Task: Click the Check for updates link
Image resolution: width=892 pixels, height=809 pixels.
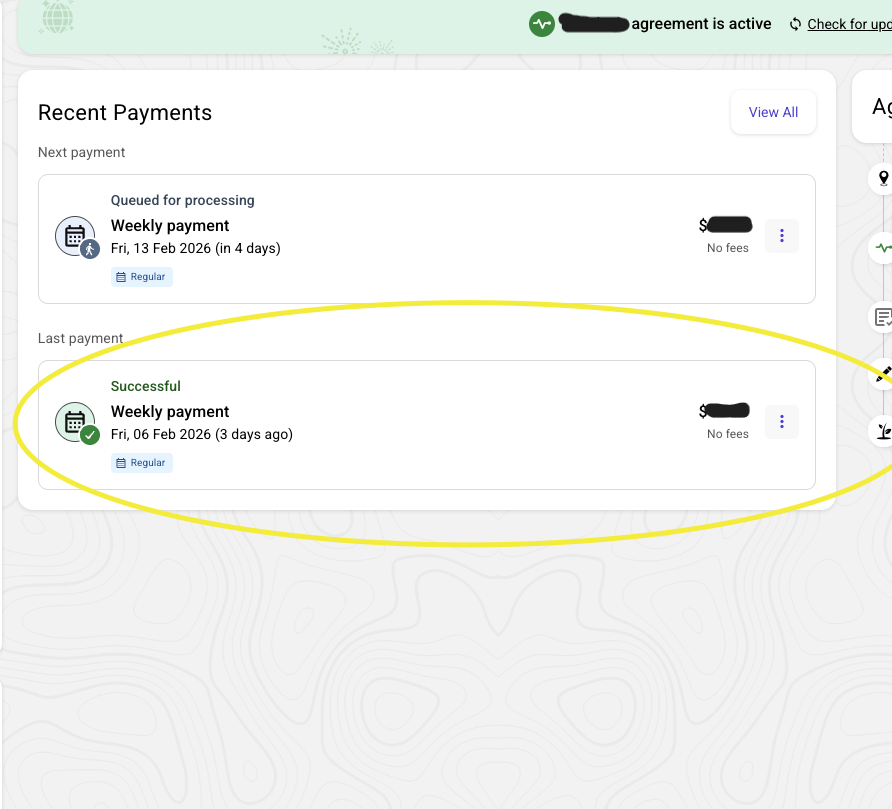Action: click(x=849, y=24)
